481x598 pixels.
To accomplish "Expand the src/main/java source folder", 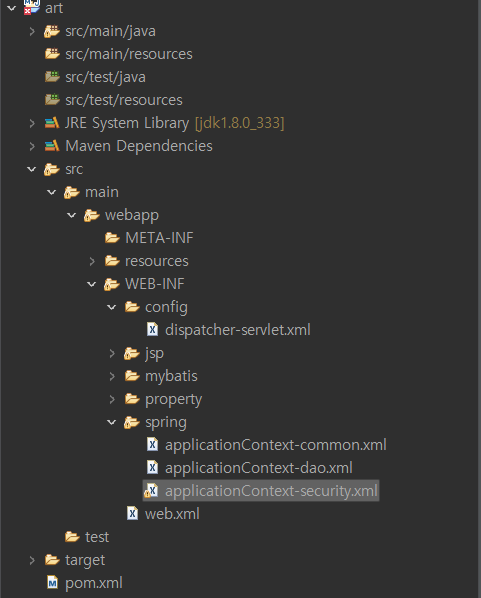I will click(32, 31).
